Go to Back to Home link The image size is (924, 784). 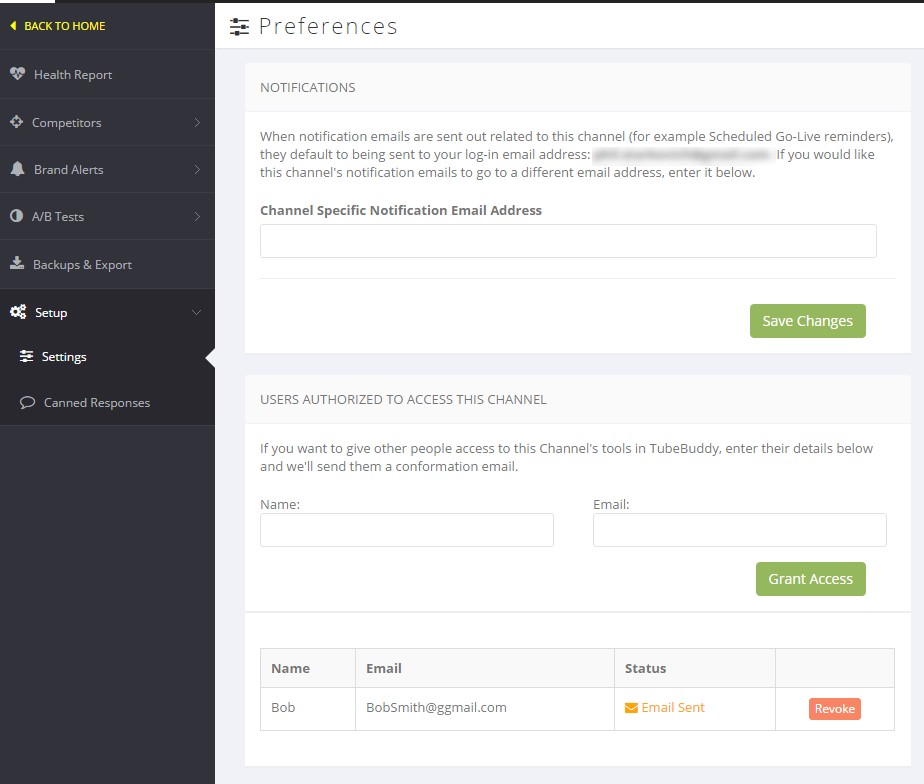tap(64, 26)
